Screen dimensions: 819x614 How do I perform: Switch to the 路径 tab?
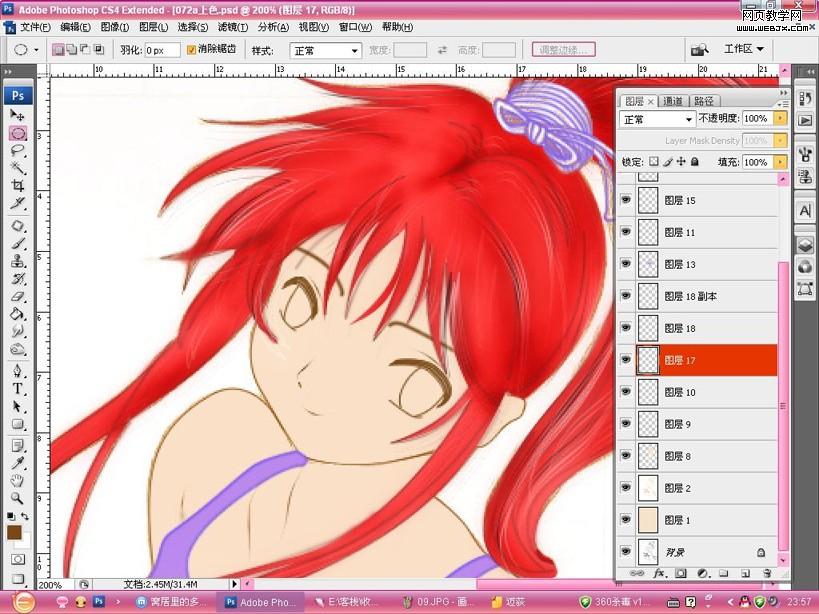pyautogui.click(x=704, y=101)
